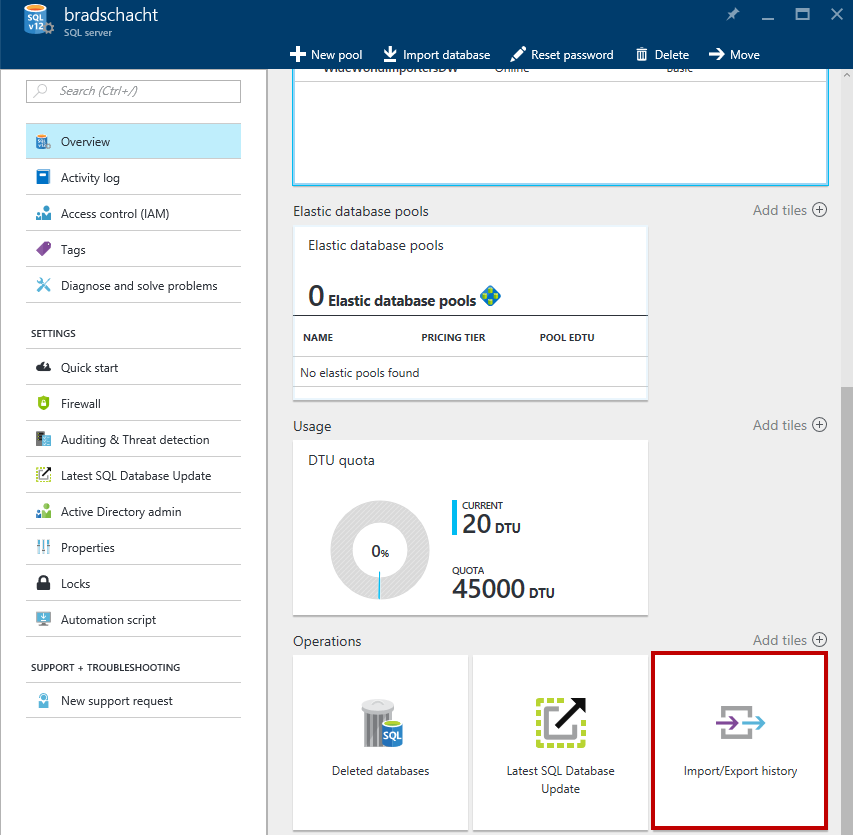Click the Firewall shield icon

pyautogui.click(x=43, y=403)
